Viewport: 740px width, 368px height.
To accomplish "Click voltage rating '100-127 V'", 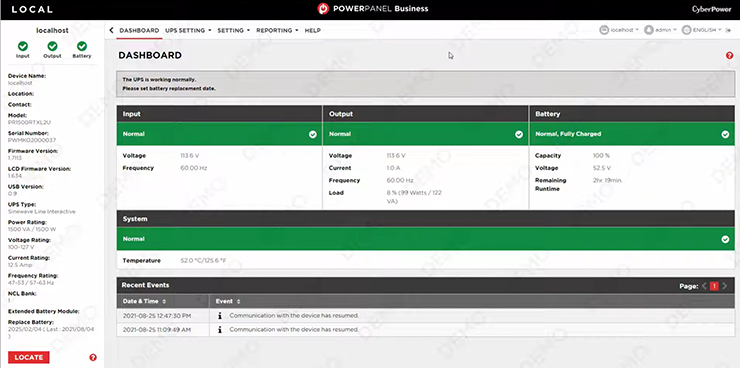I will pos(21,247).
